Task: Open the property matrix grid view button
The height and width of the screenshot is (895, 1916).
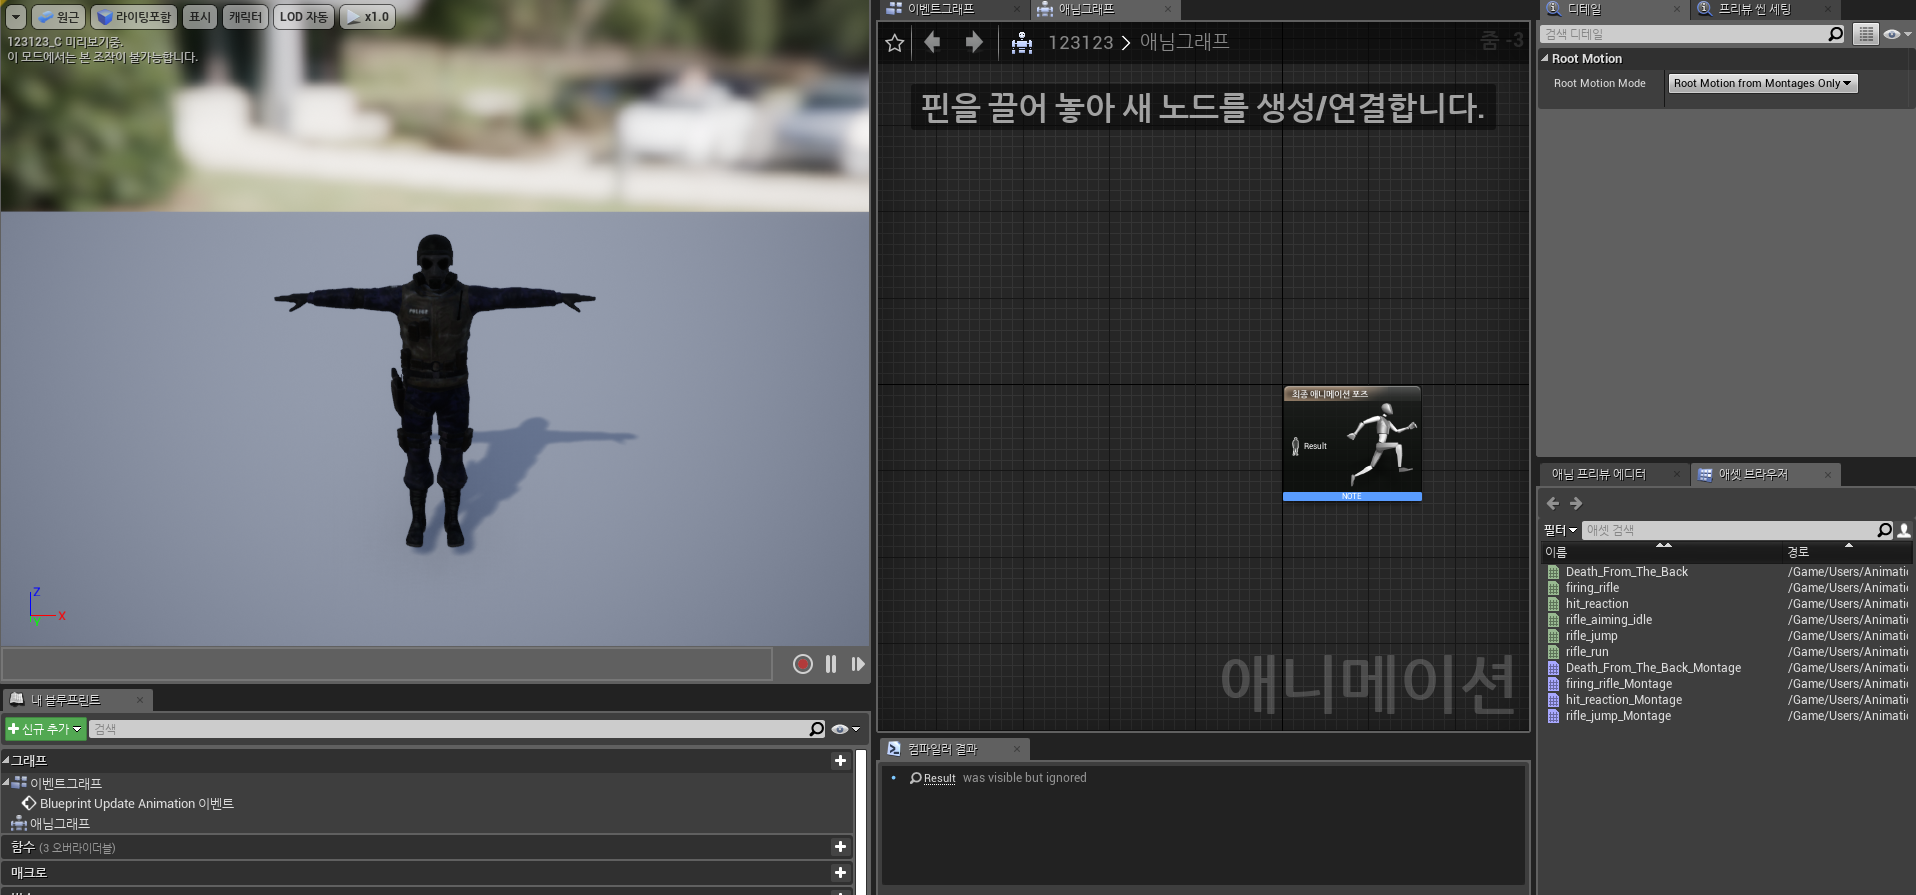Action: point(1865,34)
